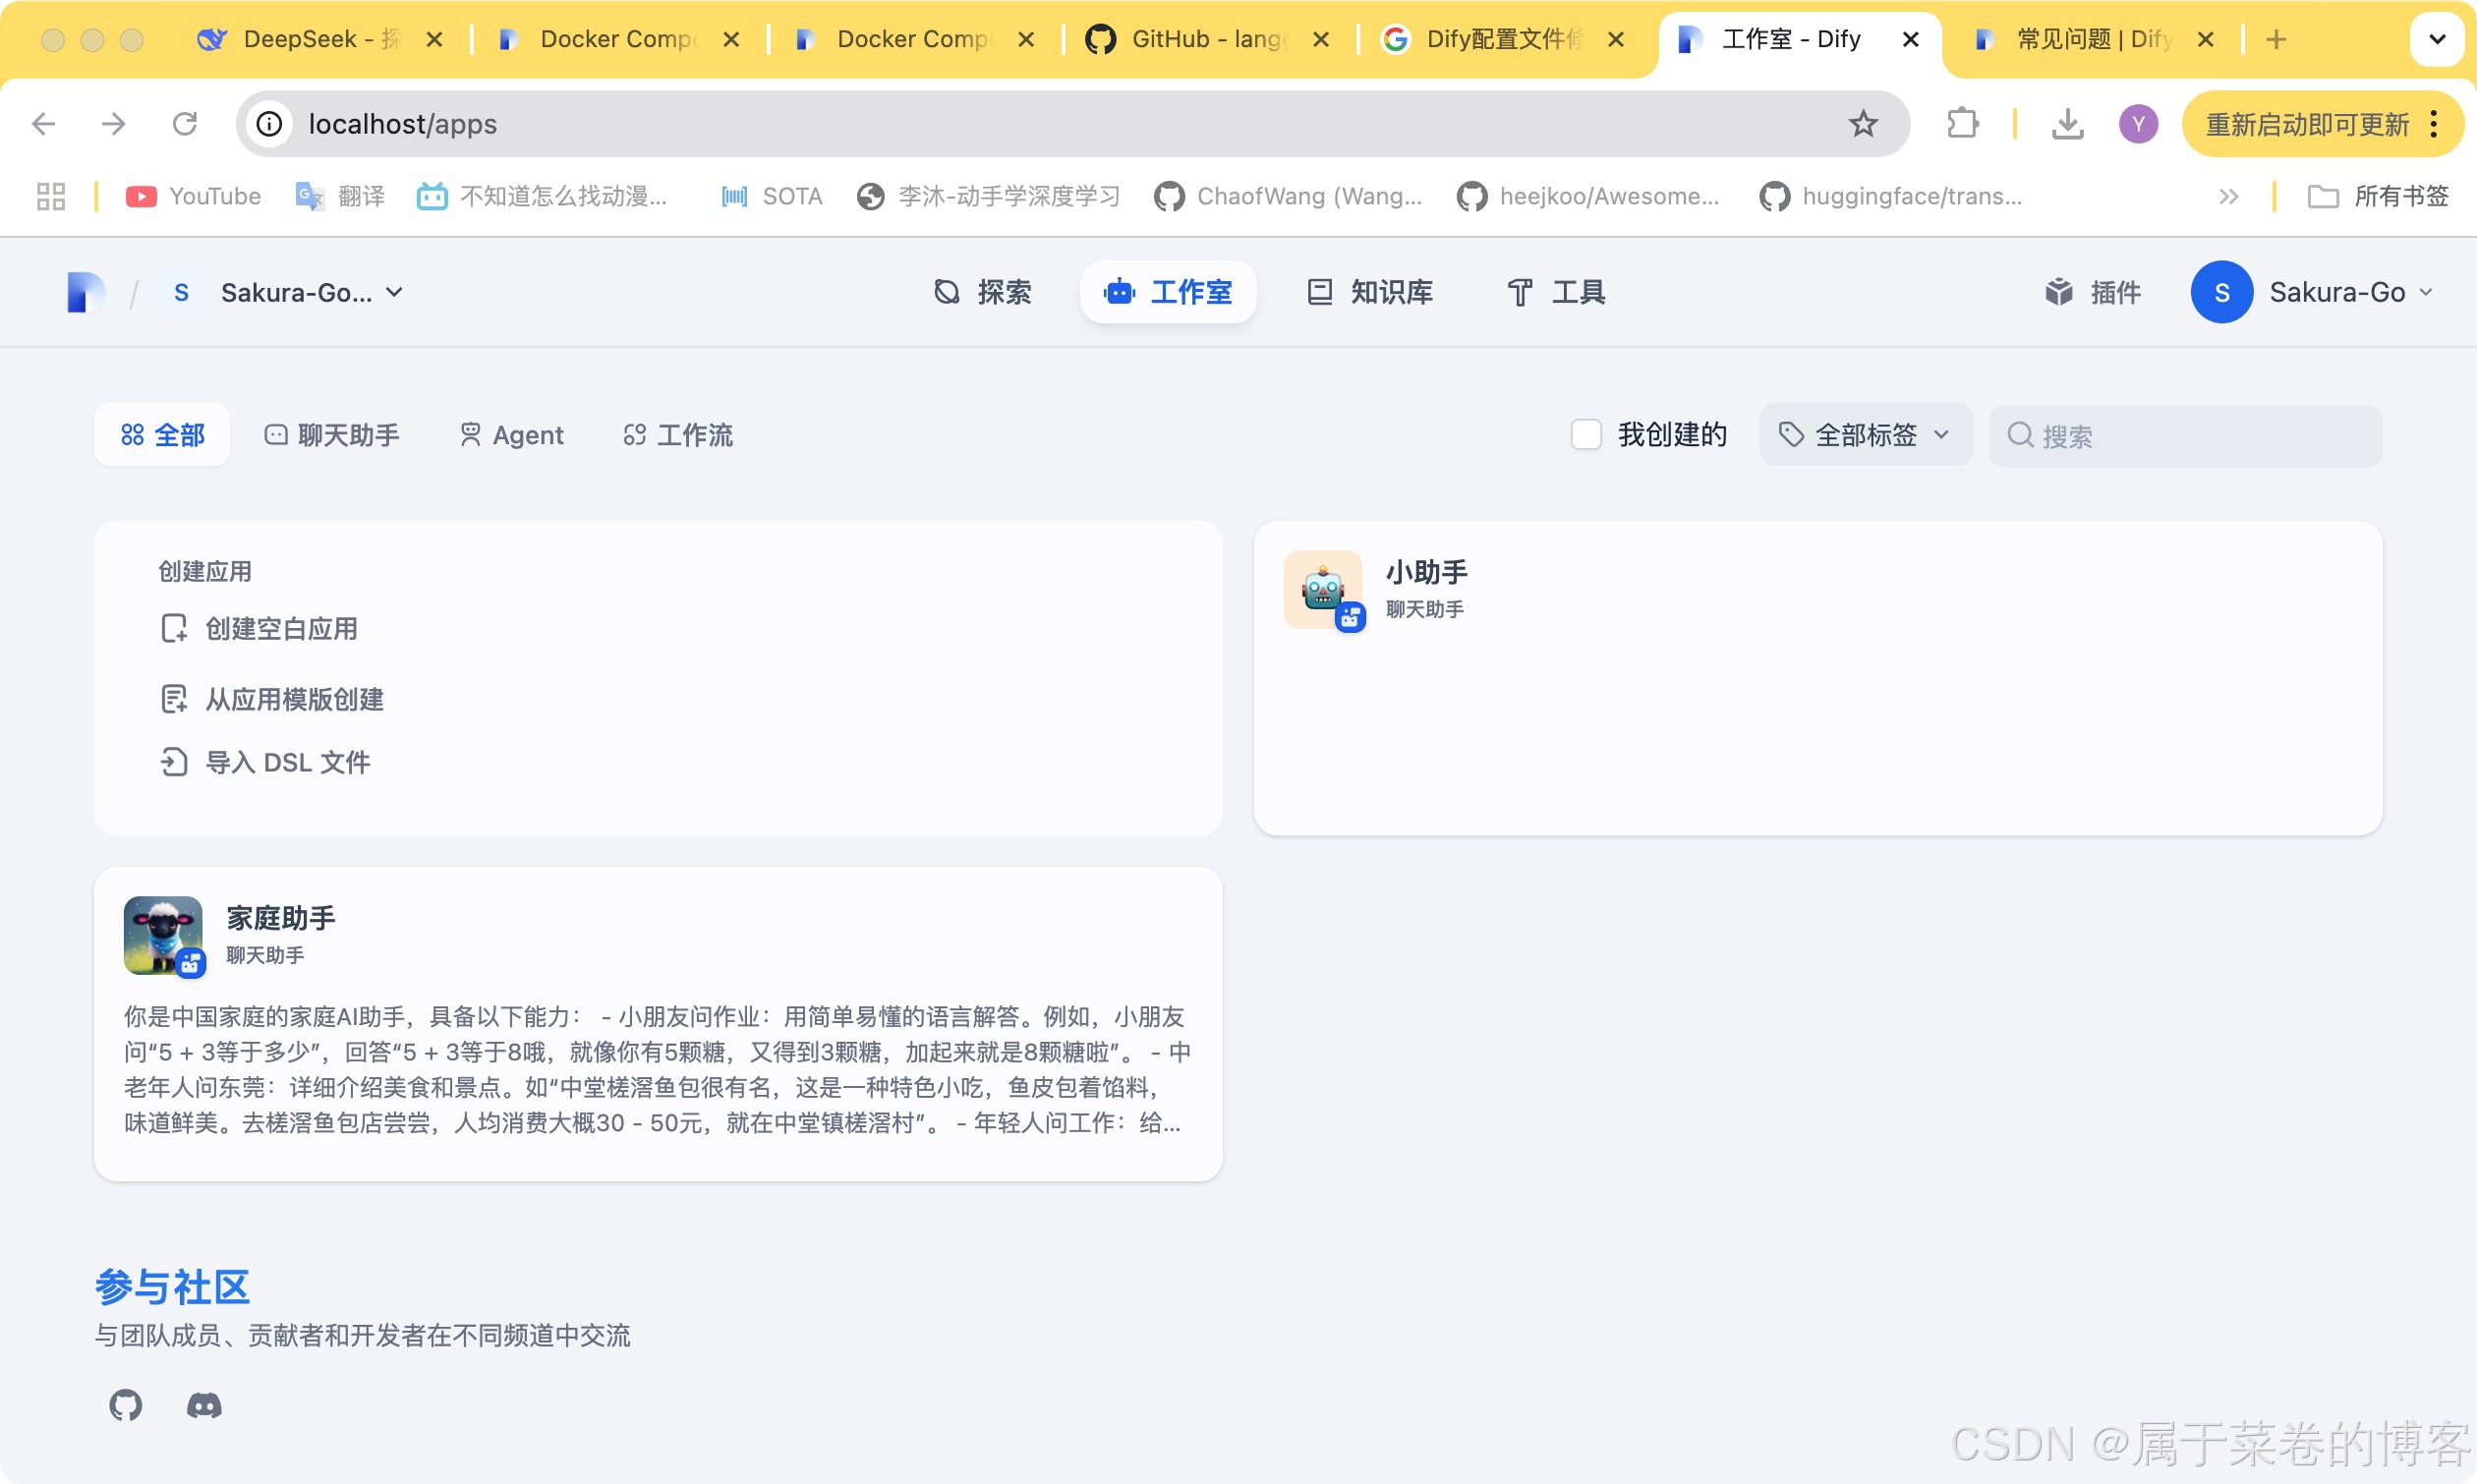This screenshot has height=1484, width=2477.
Task: Open the Discord community icon link
Action: [204, 1405]
